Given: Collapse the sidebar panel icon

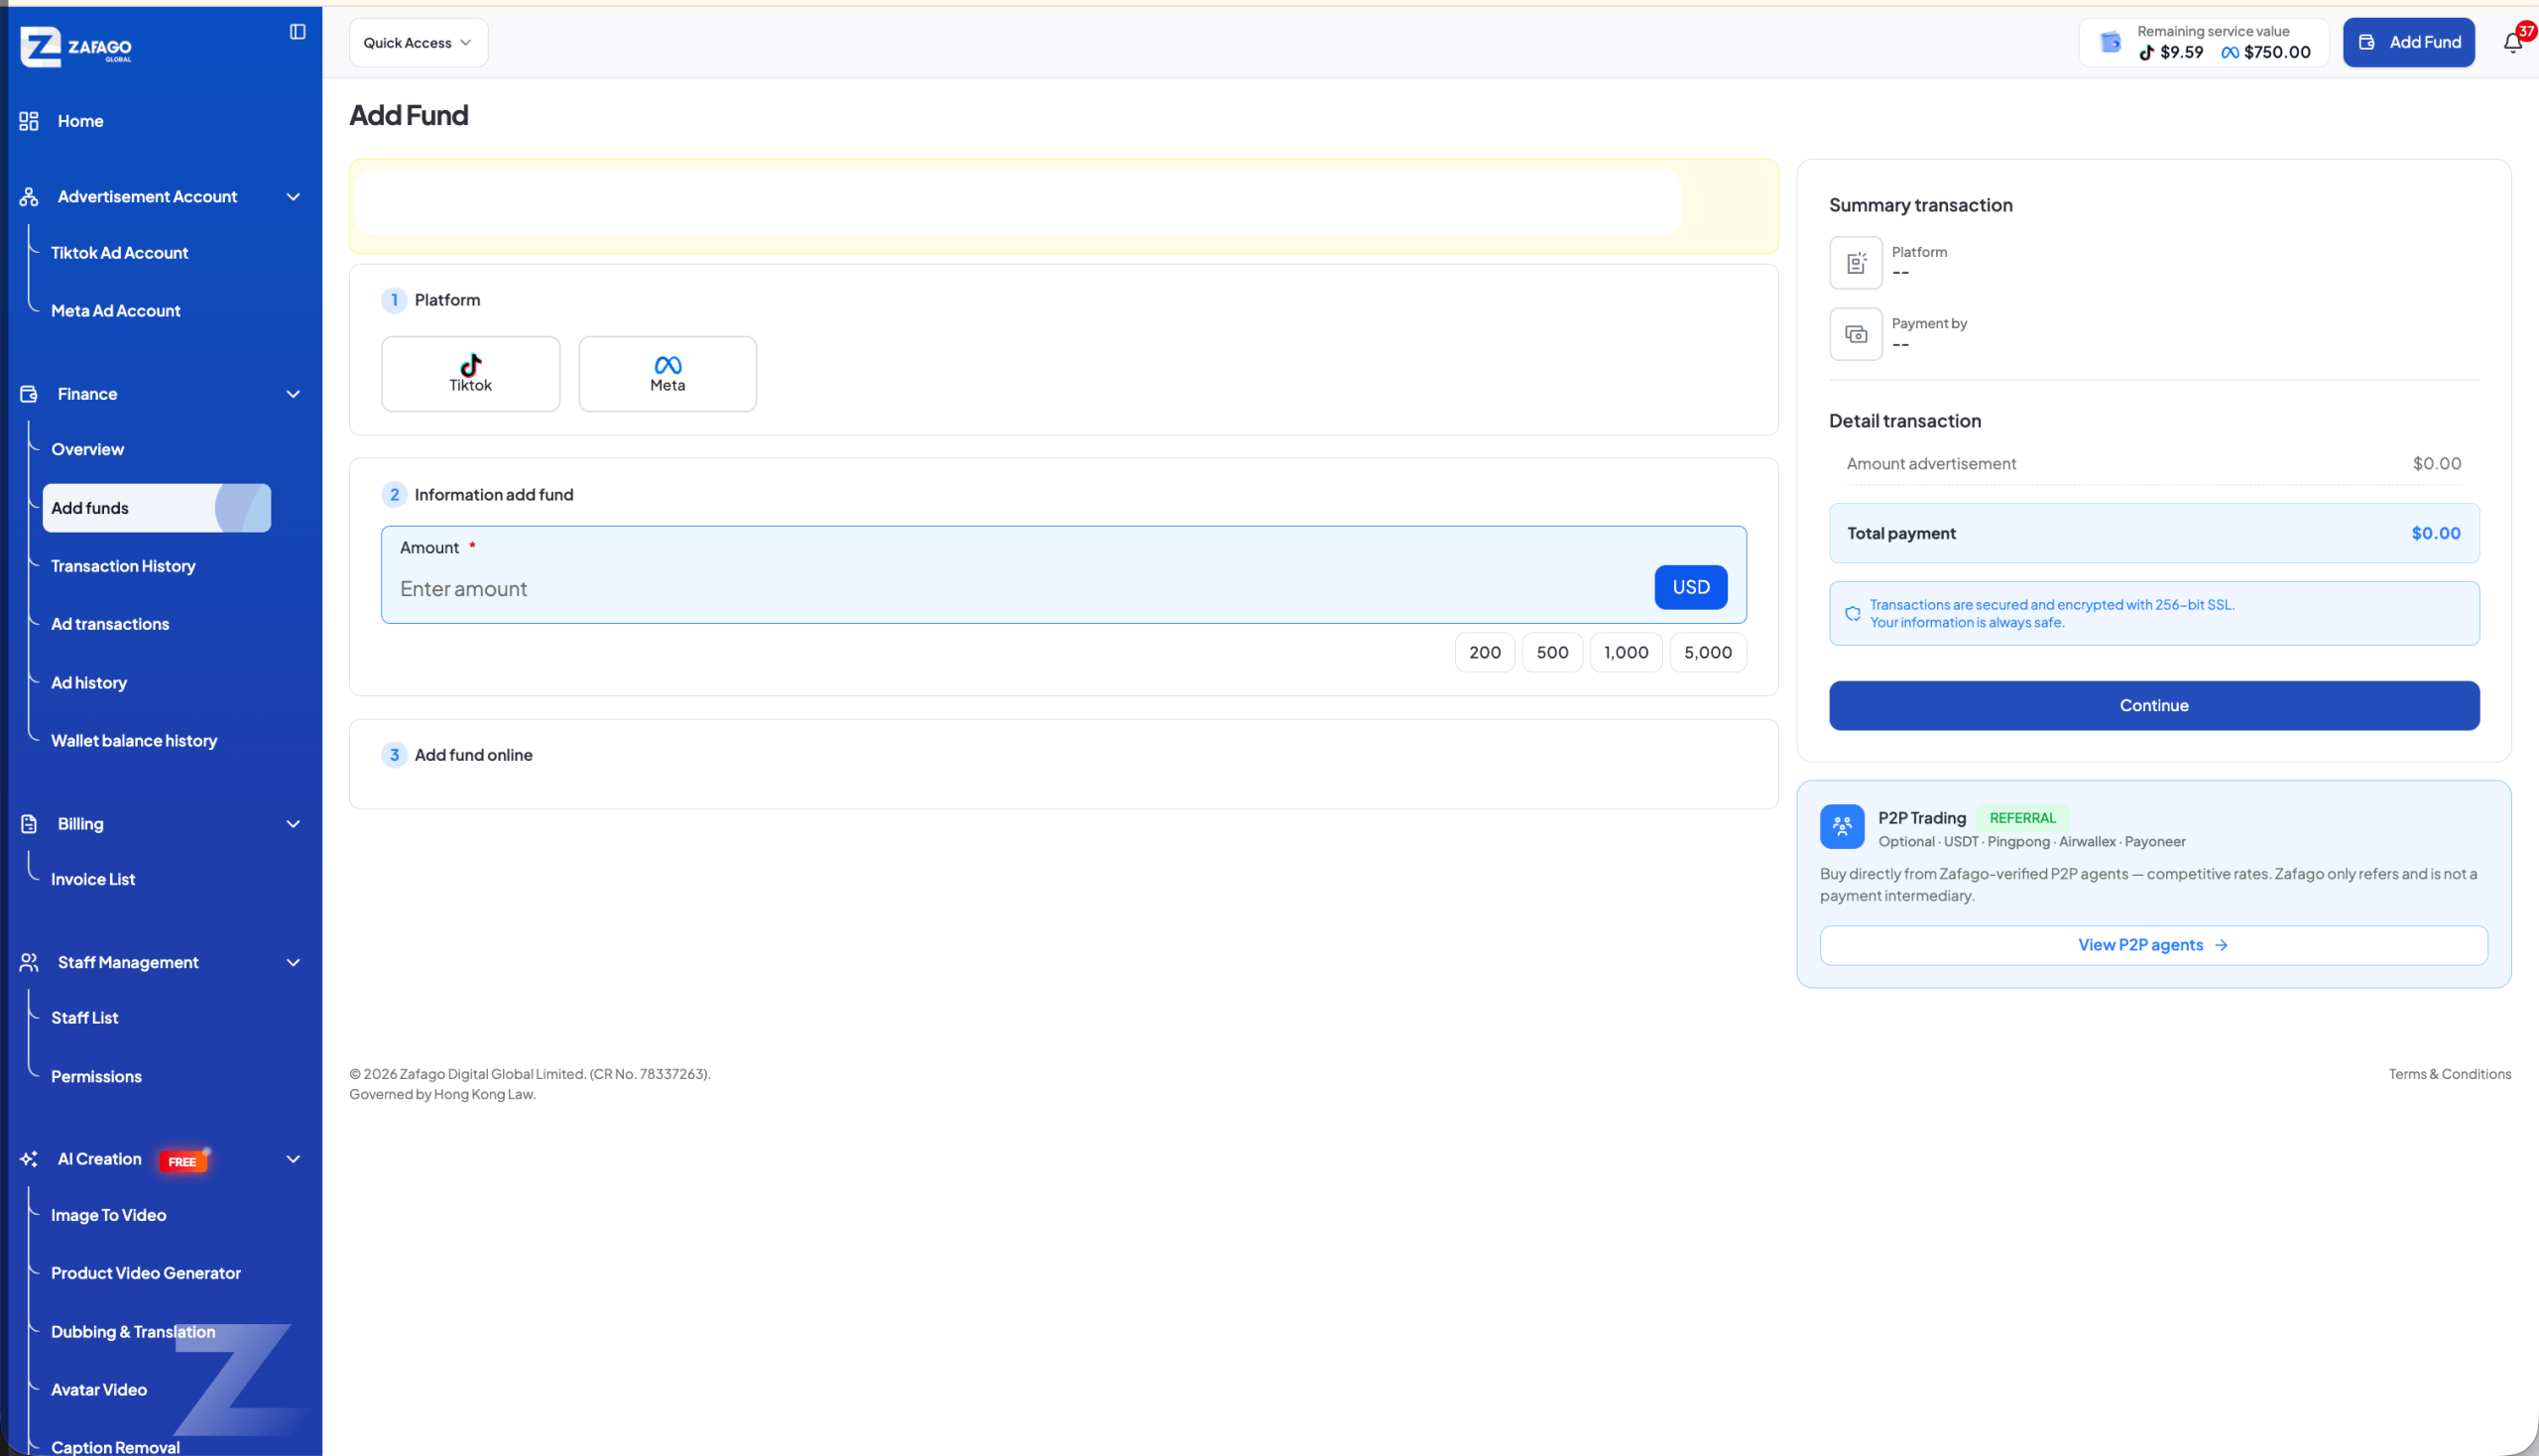Looking at the screenshot, I should click(297, 32).
